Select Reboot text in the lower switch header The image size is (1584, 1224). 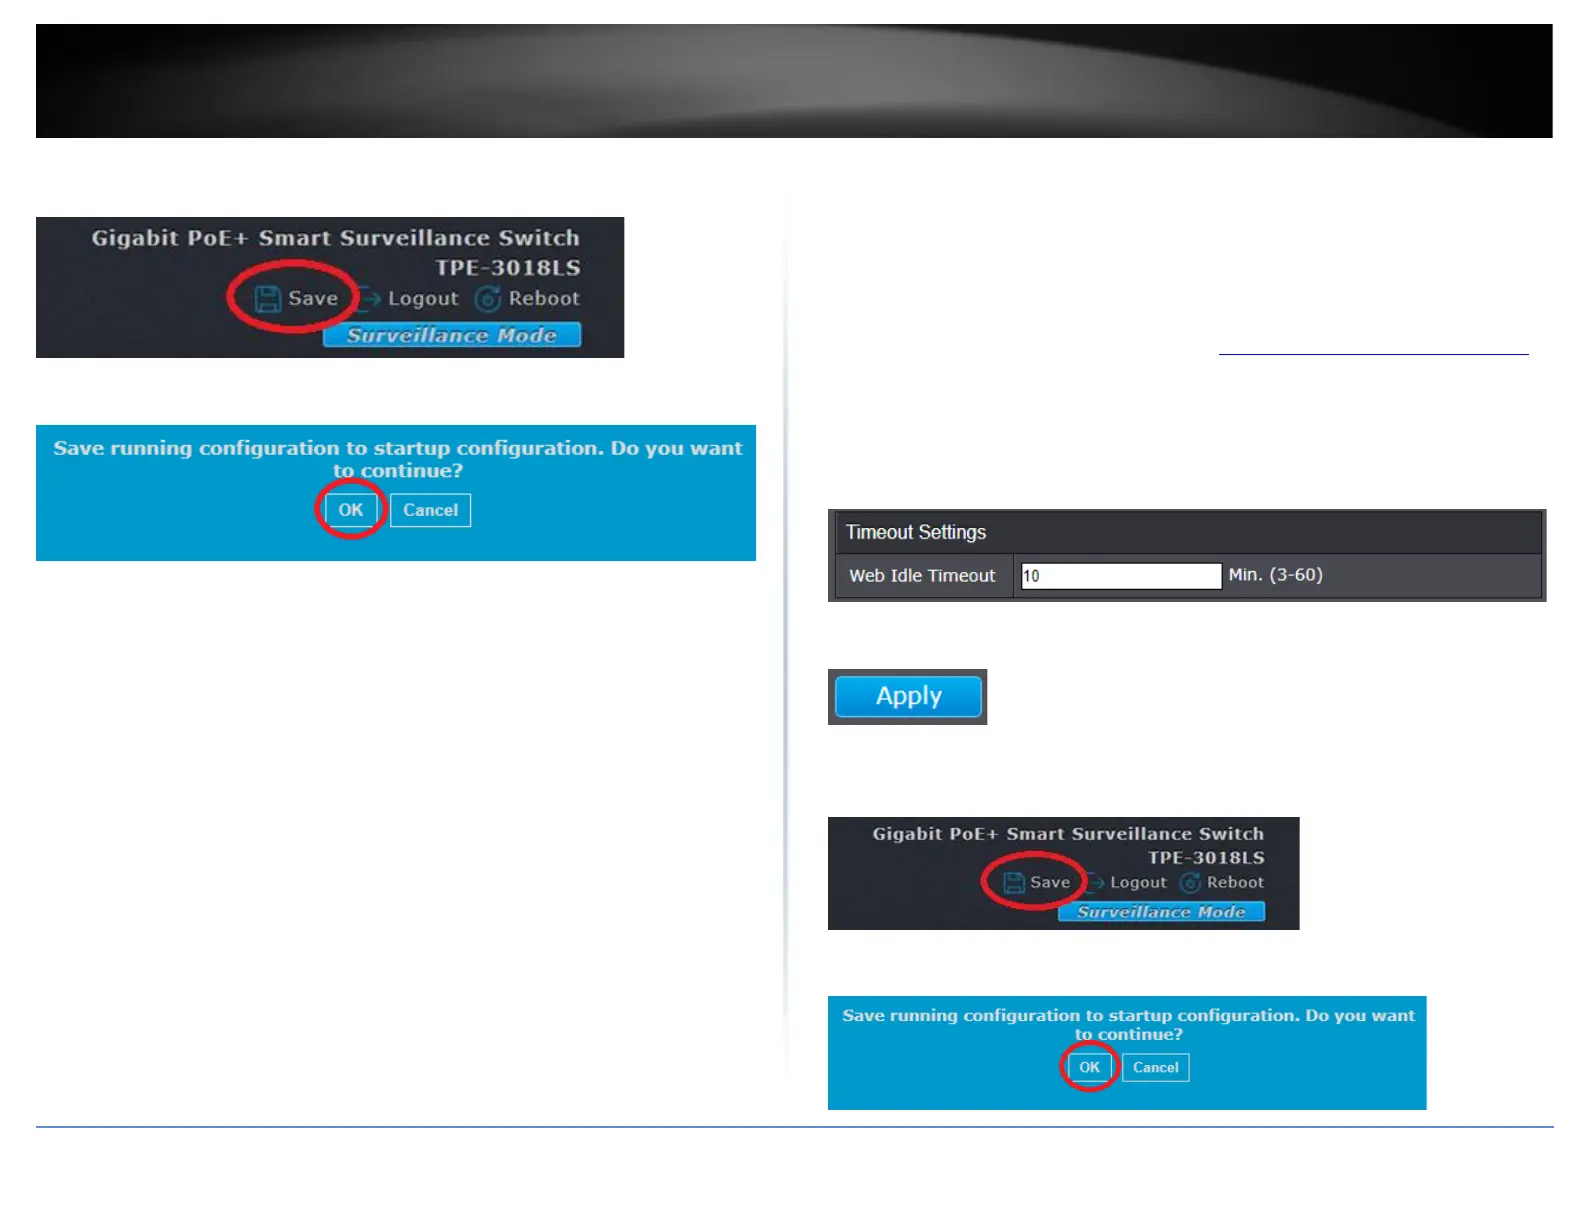click(1235, 882)
